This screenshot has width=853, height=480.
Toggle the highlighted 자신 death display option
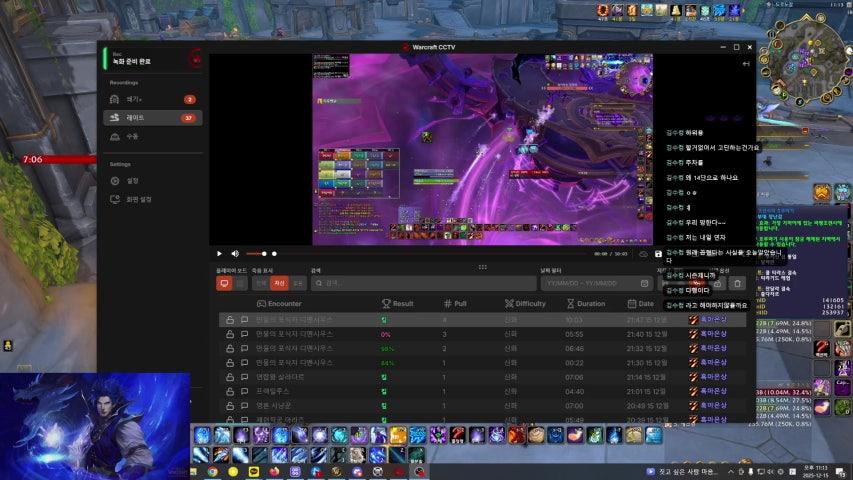point(281,284)
